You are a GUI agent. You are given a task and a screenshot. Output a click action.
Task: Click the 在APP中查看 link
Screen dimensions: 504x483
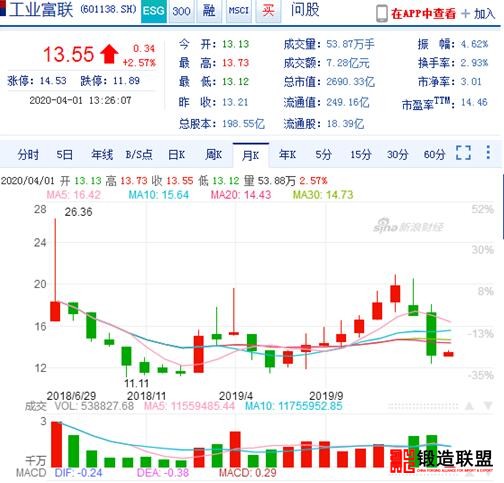(x=423, y=14)
